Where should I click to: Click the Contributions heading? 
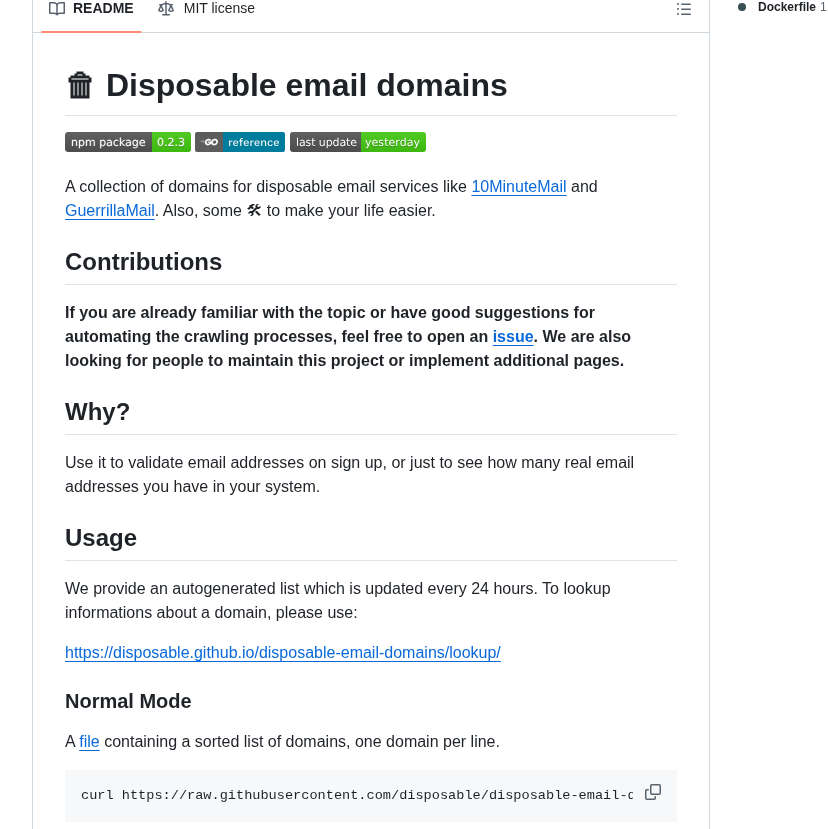[143, 262]
